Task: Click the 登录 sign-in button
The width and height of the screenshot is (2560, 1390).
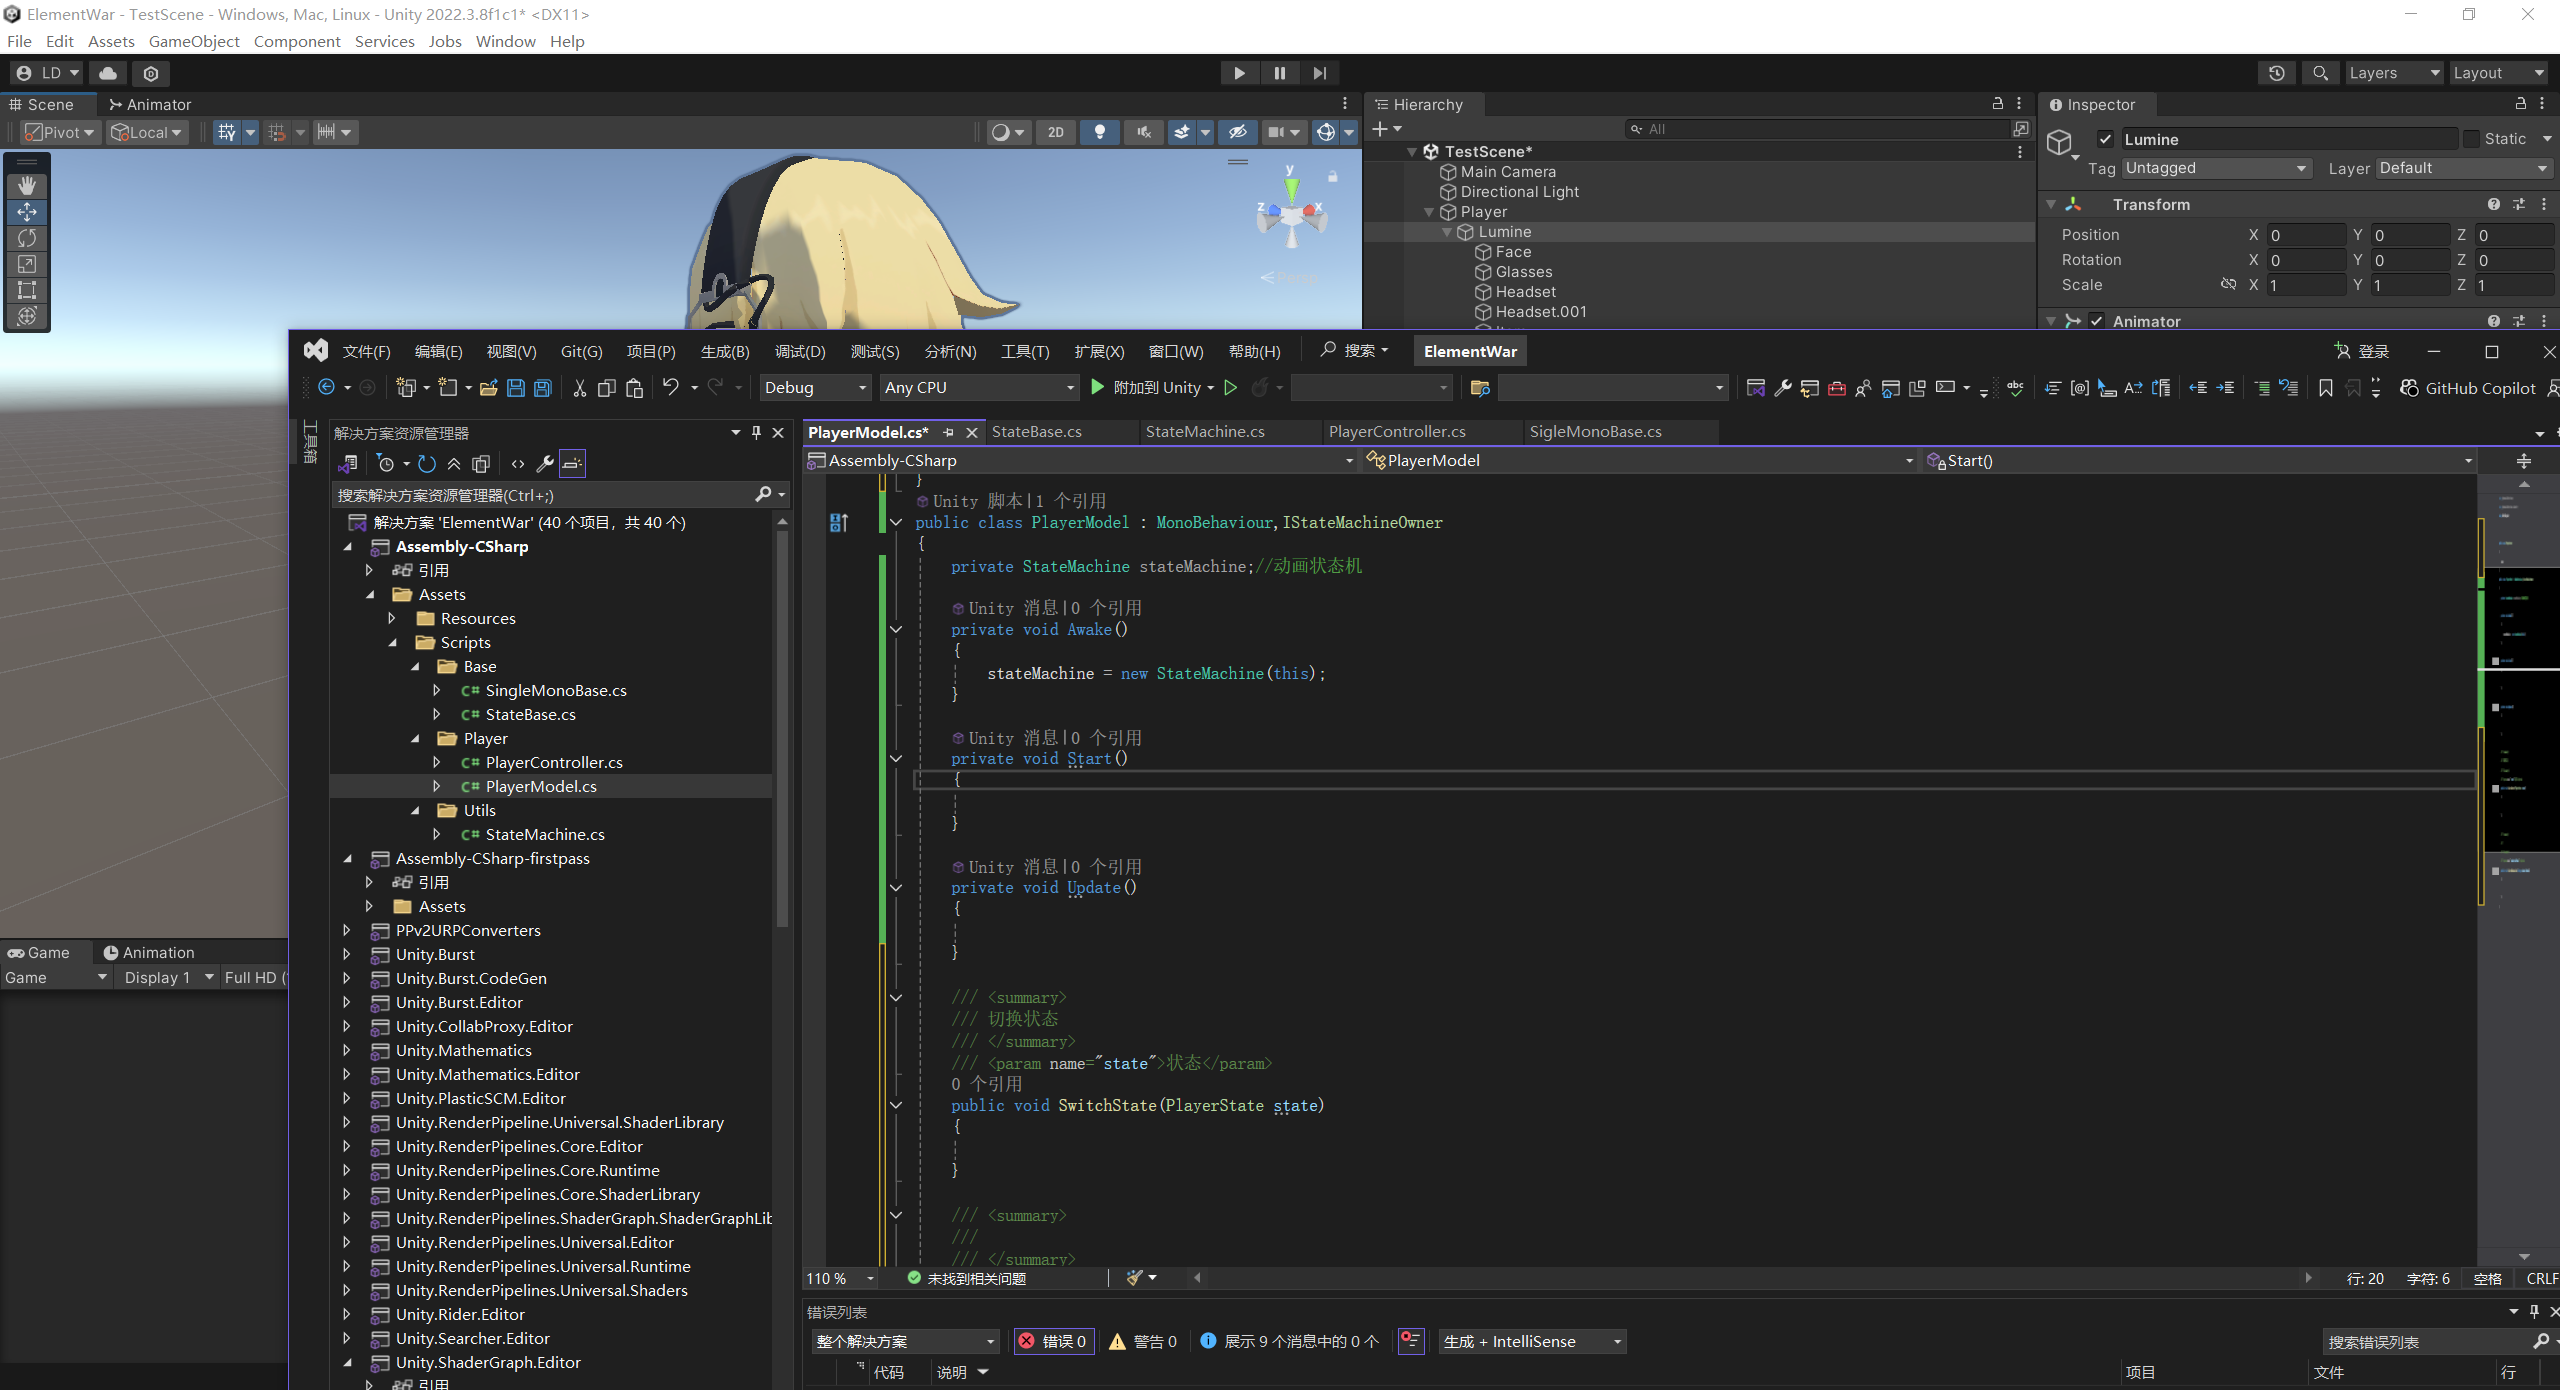Action: tap(2362, 352)
